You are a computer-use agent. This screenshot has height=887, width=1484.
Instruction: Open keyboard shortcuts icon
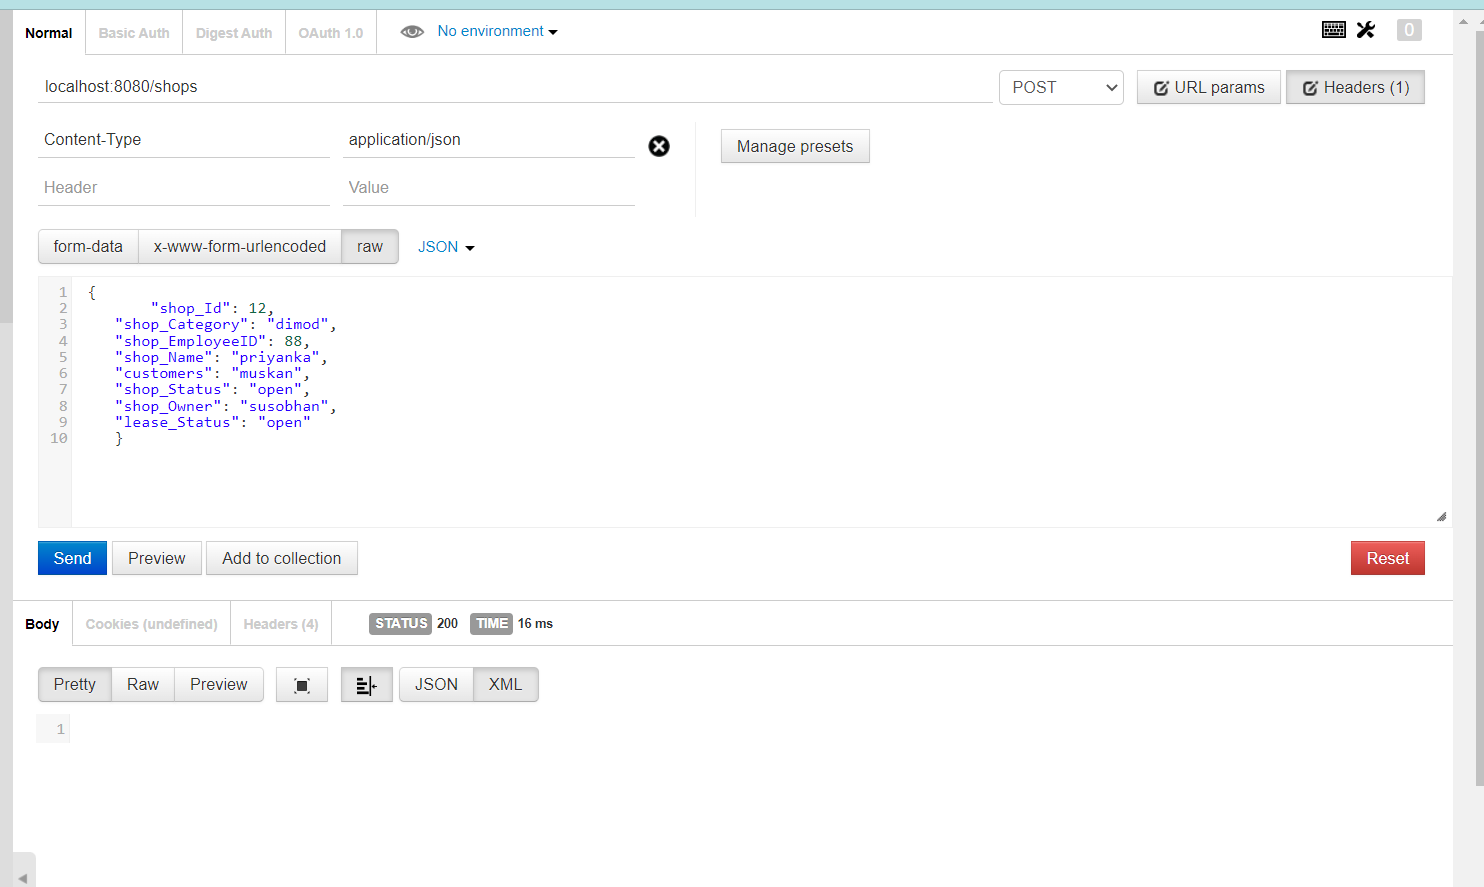pos(1333,30)
